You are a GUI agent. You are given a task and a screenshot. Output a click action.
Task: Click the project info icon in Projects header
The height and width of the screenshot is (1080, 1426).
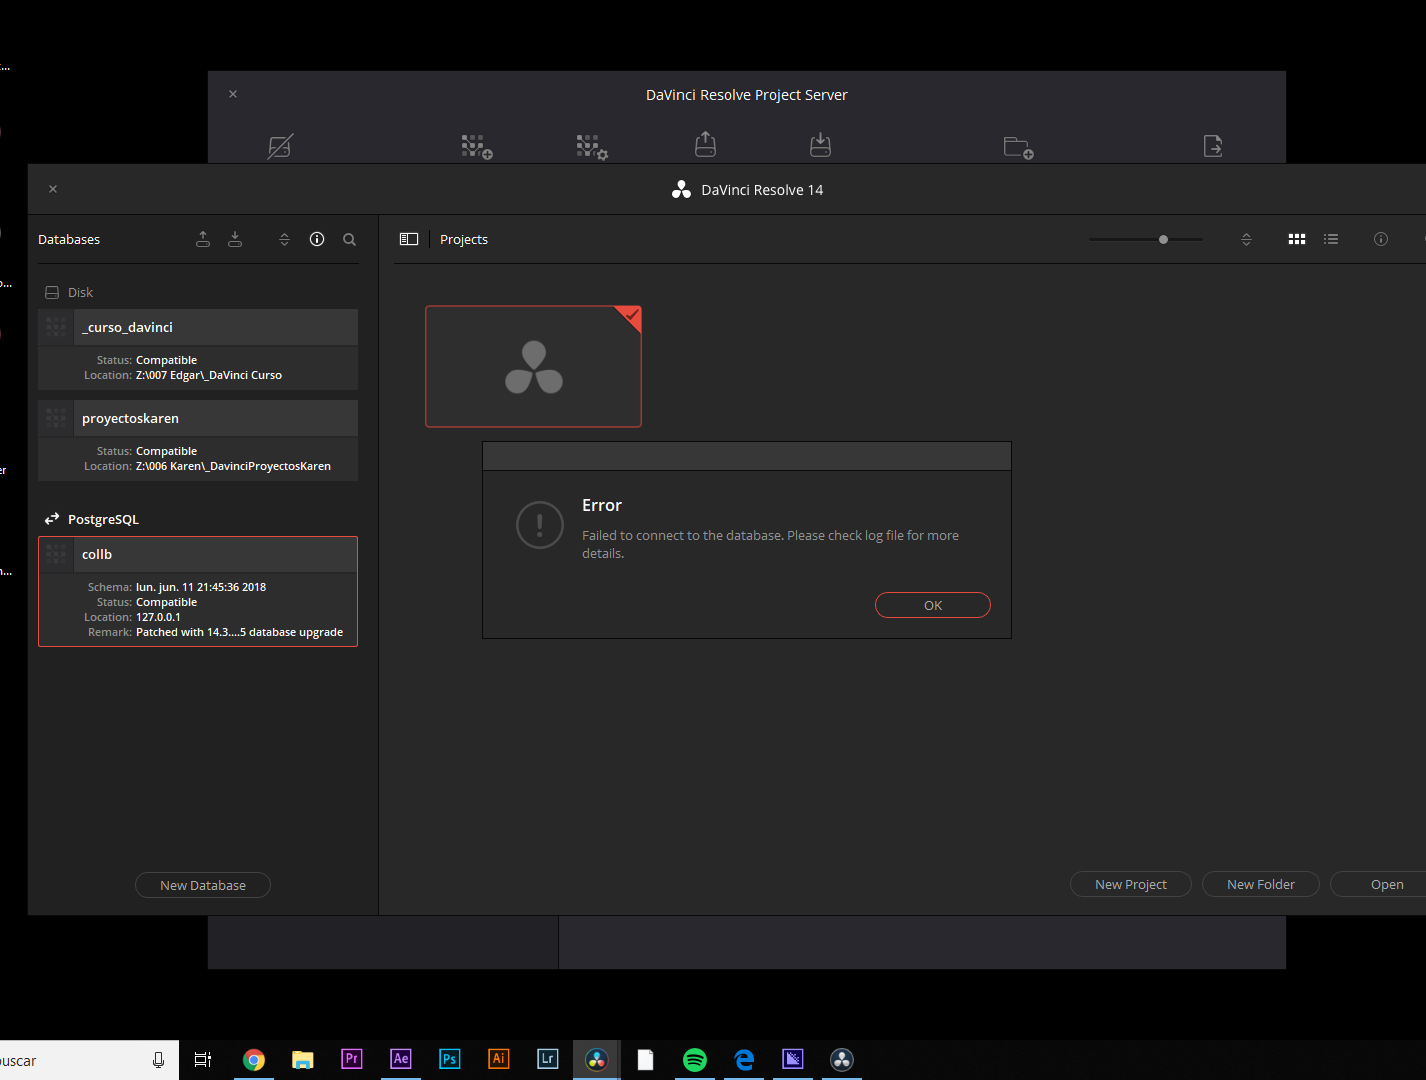click(1381, 239)
